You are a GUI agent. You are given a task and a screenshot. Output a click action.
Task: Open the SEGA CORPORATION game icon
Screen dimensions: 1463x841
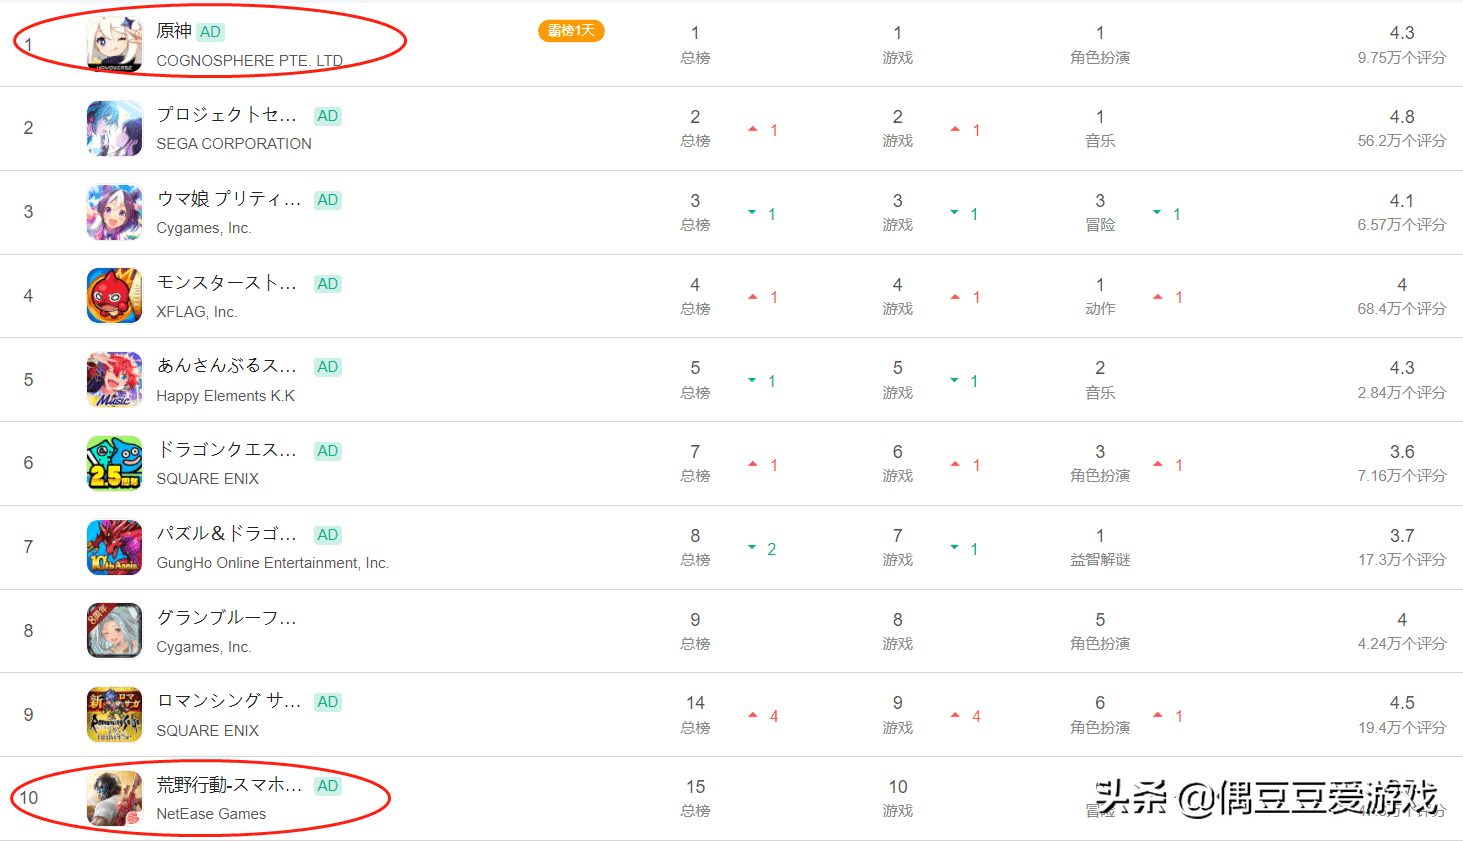click(x=114, y=128)
